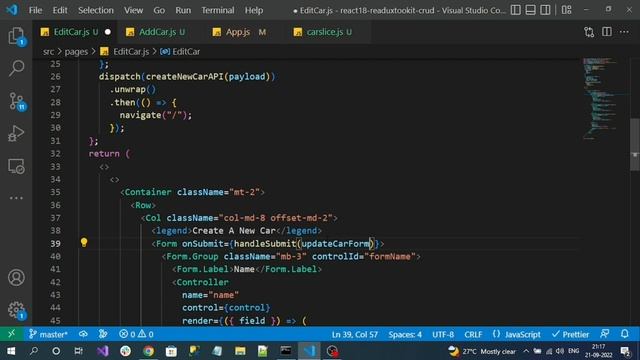Open Windows Start menu
Viewport: 640px width, 360px height.
pos(11,351)
